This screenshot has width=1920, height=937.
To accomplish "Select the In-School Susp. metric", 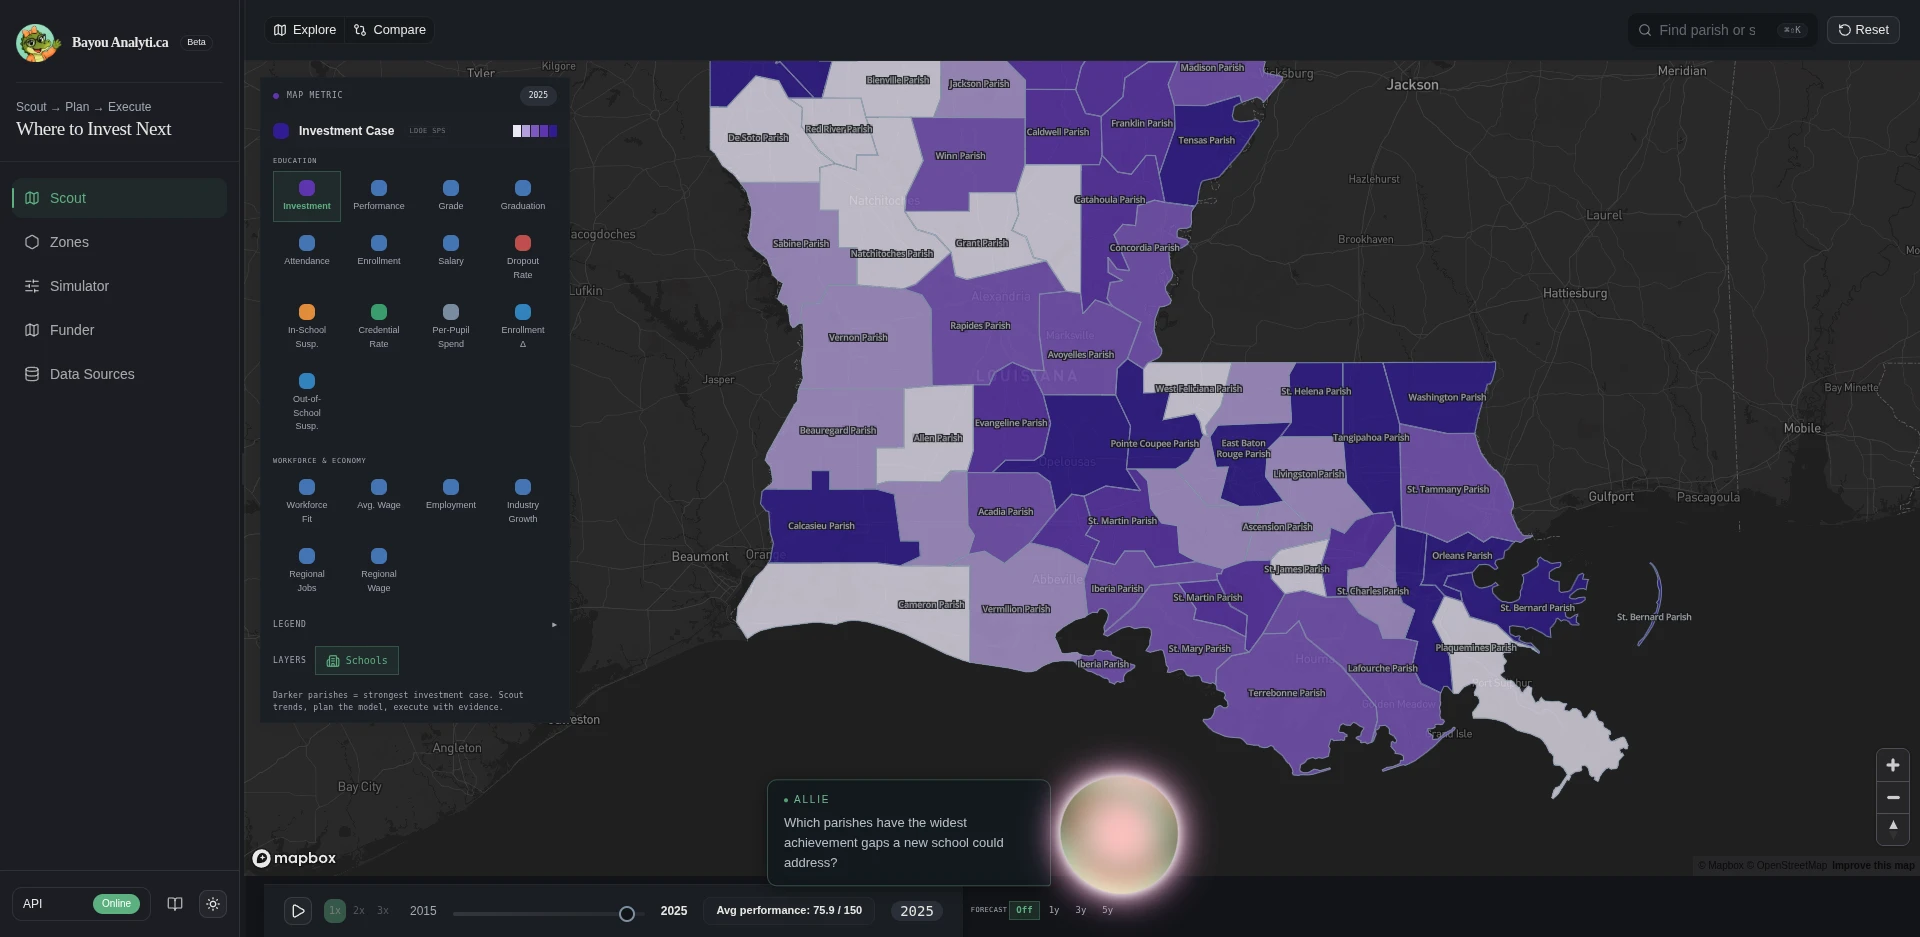I will pos(306,326).
